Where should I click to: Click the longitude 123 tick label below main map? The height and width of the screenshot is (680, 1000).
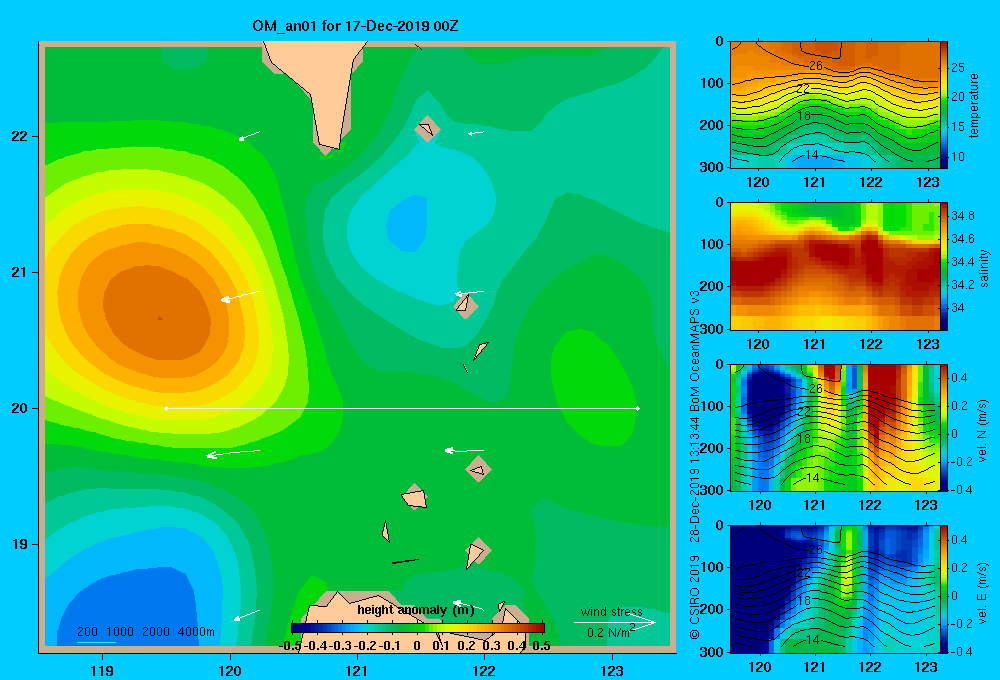pyautogui.click(x=612, y=670)
